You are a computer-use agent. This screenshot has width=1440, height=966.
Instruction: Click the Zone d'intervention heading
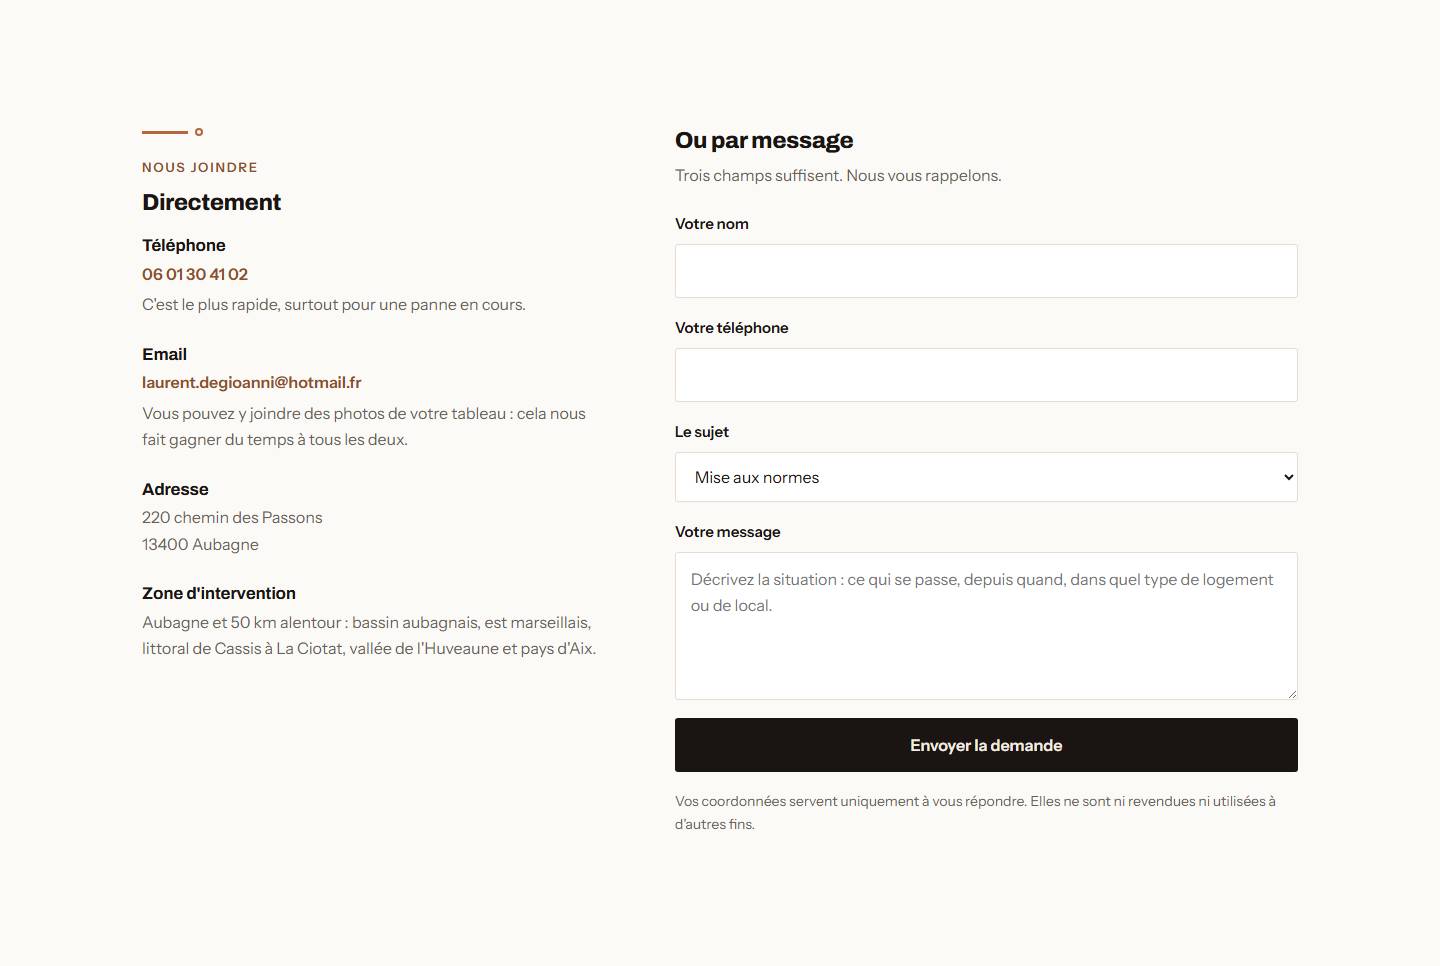pyautogui.click(x=219, y=593)
